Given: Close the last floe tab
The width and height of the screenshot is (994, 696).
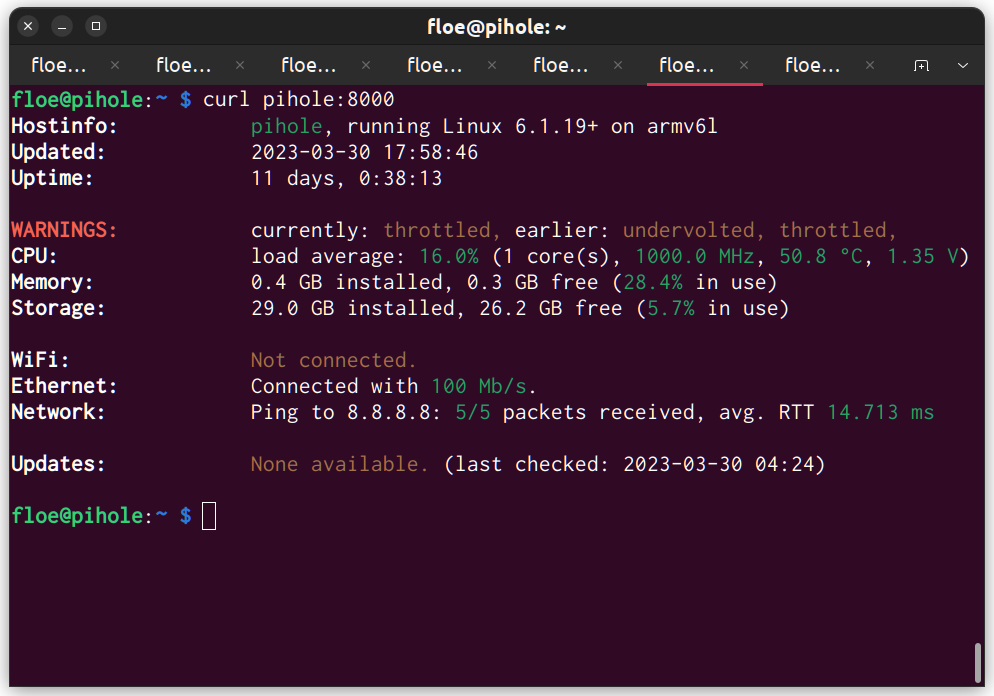Looking at the screenshot, I should point(869,65).
